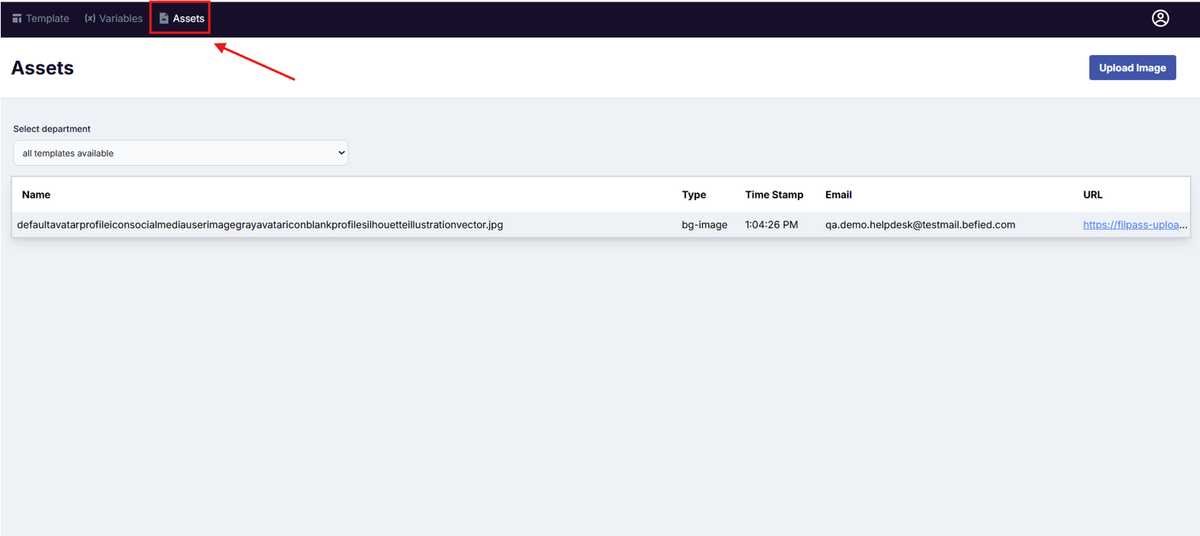This screenshot has height=536, width=1200.
Task: Click the Upload Image button
Action: 1132,68
